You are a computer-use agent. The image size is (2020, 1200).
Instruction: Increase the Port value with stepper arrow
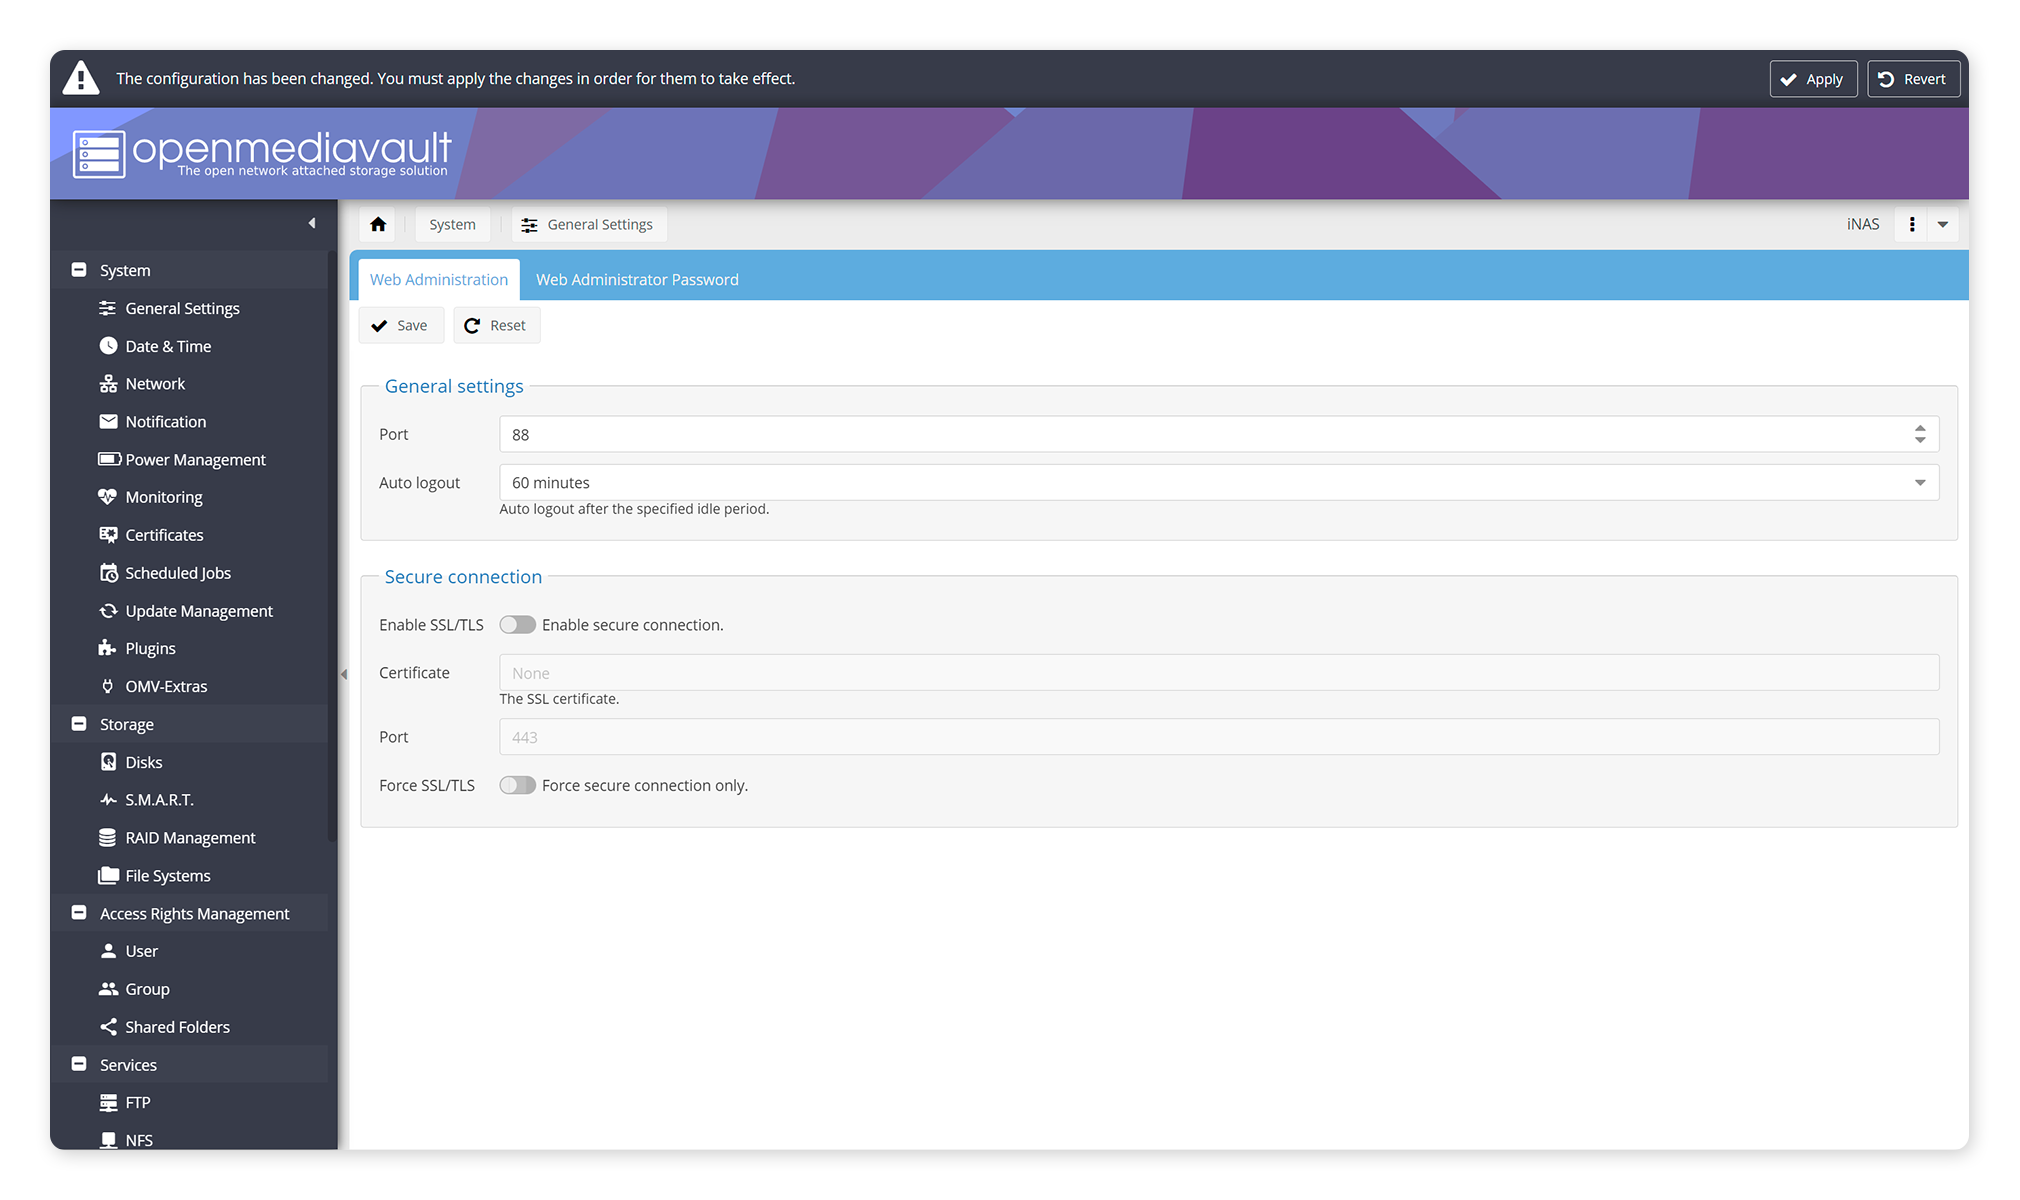click(x=1920, y=428)
